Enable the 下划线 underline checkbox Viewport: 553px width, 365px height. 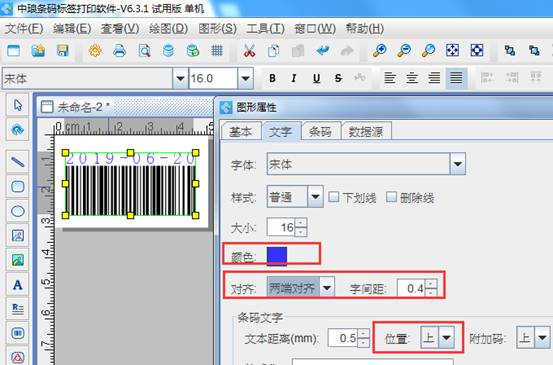(x=334, y=197)
